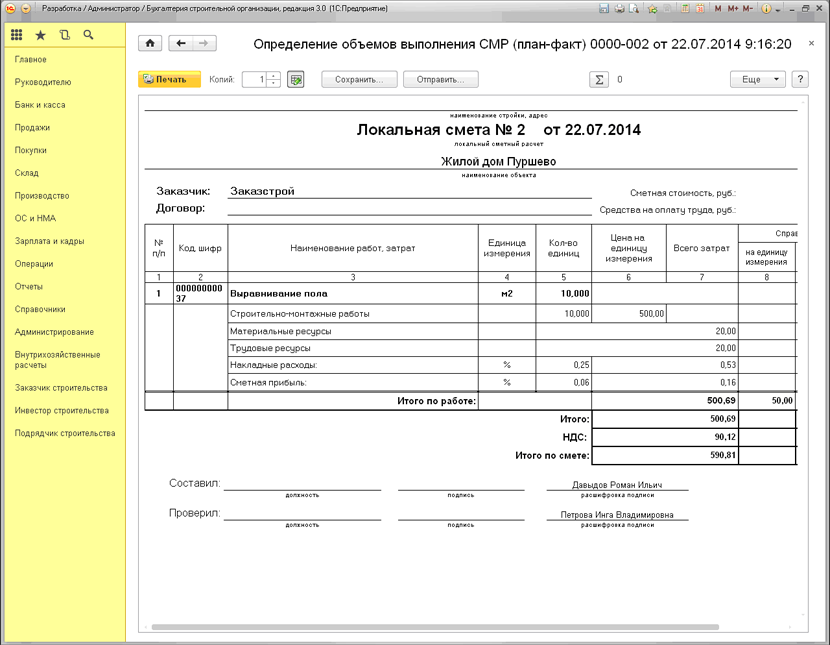The height and width of the screenshot is (645, 830).
Task: Click the horizontal scrollbar of the report
Action: (435, 627)
